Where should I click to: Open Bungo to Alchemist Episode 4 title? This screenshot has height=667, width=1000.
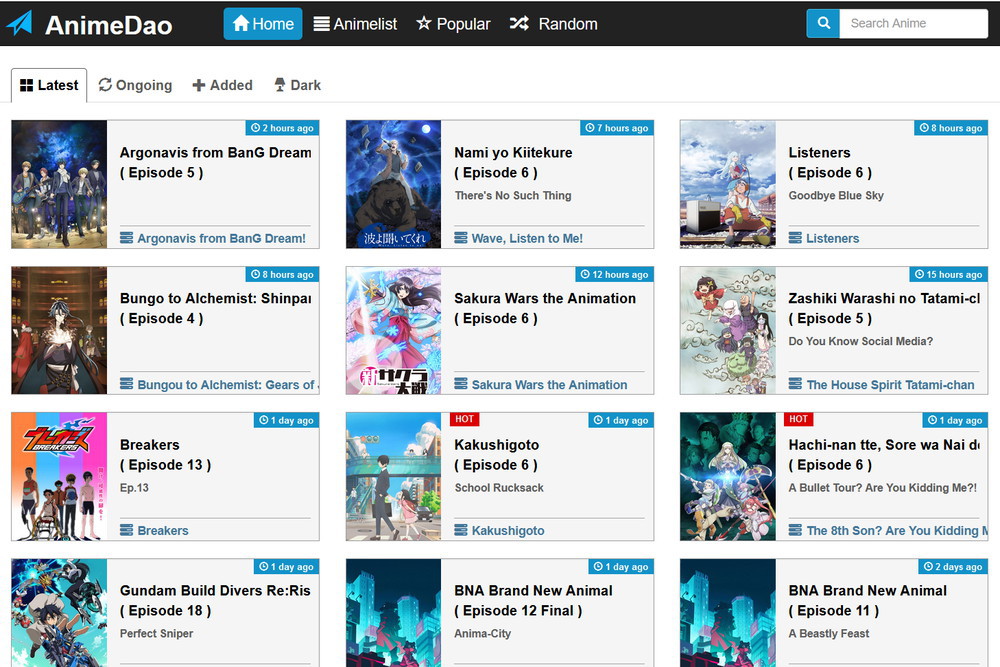click(216, 309)
